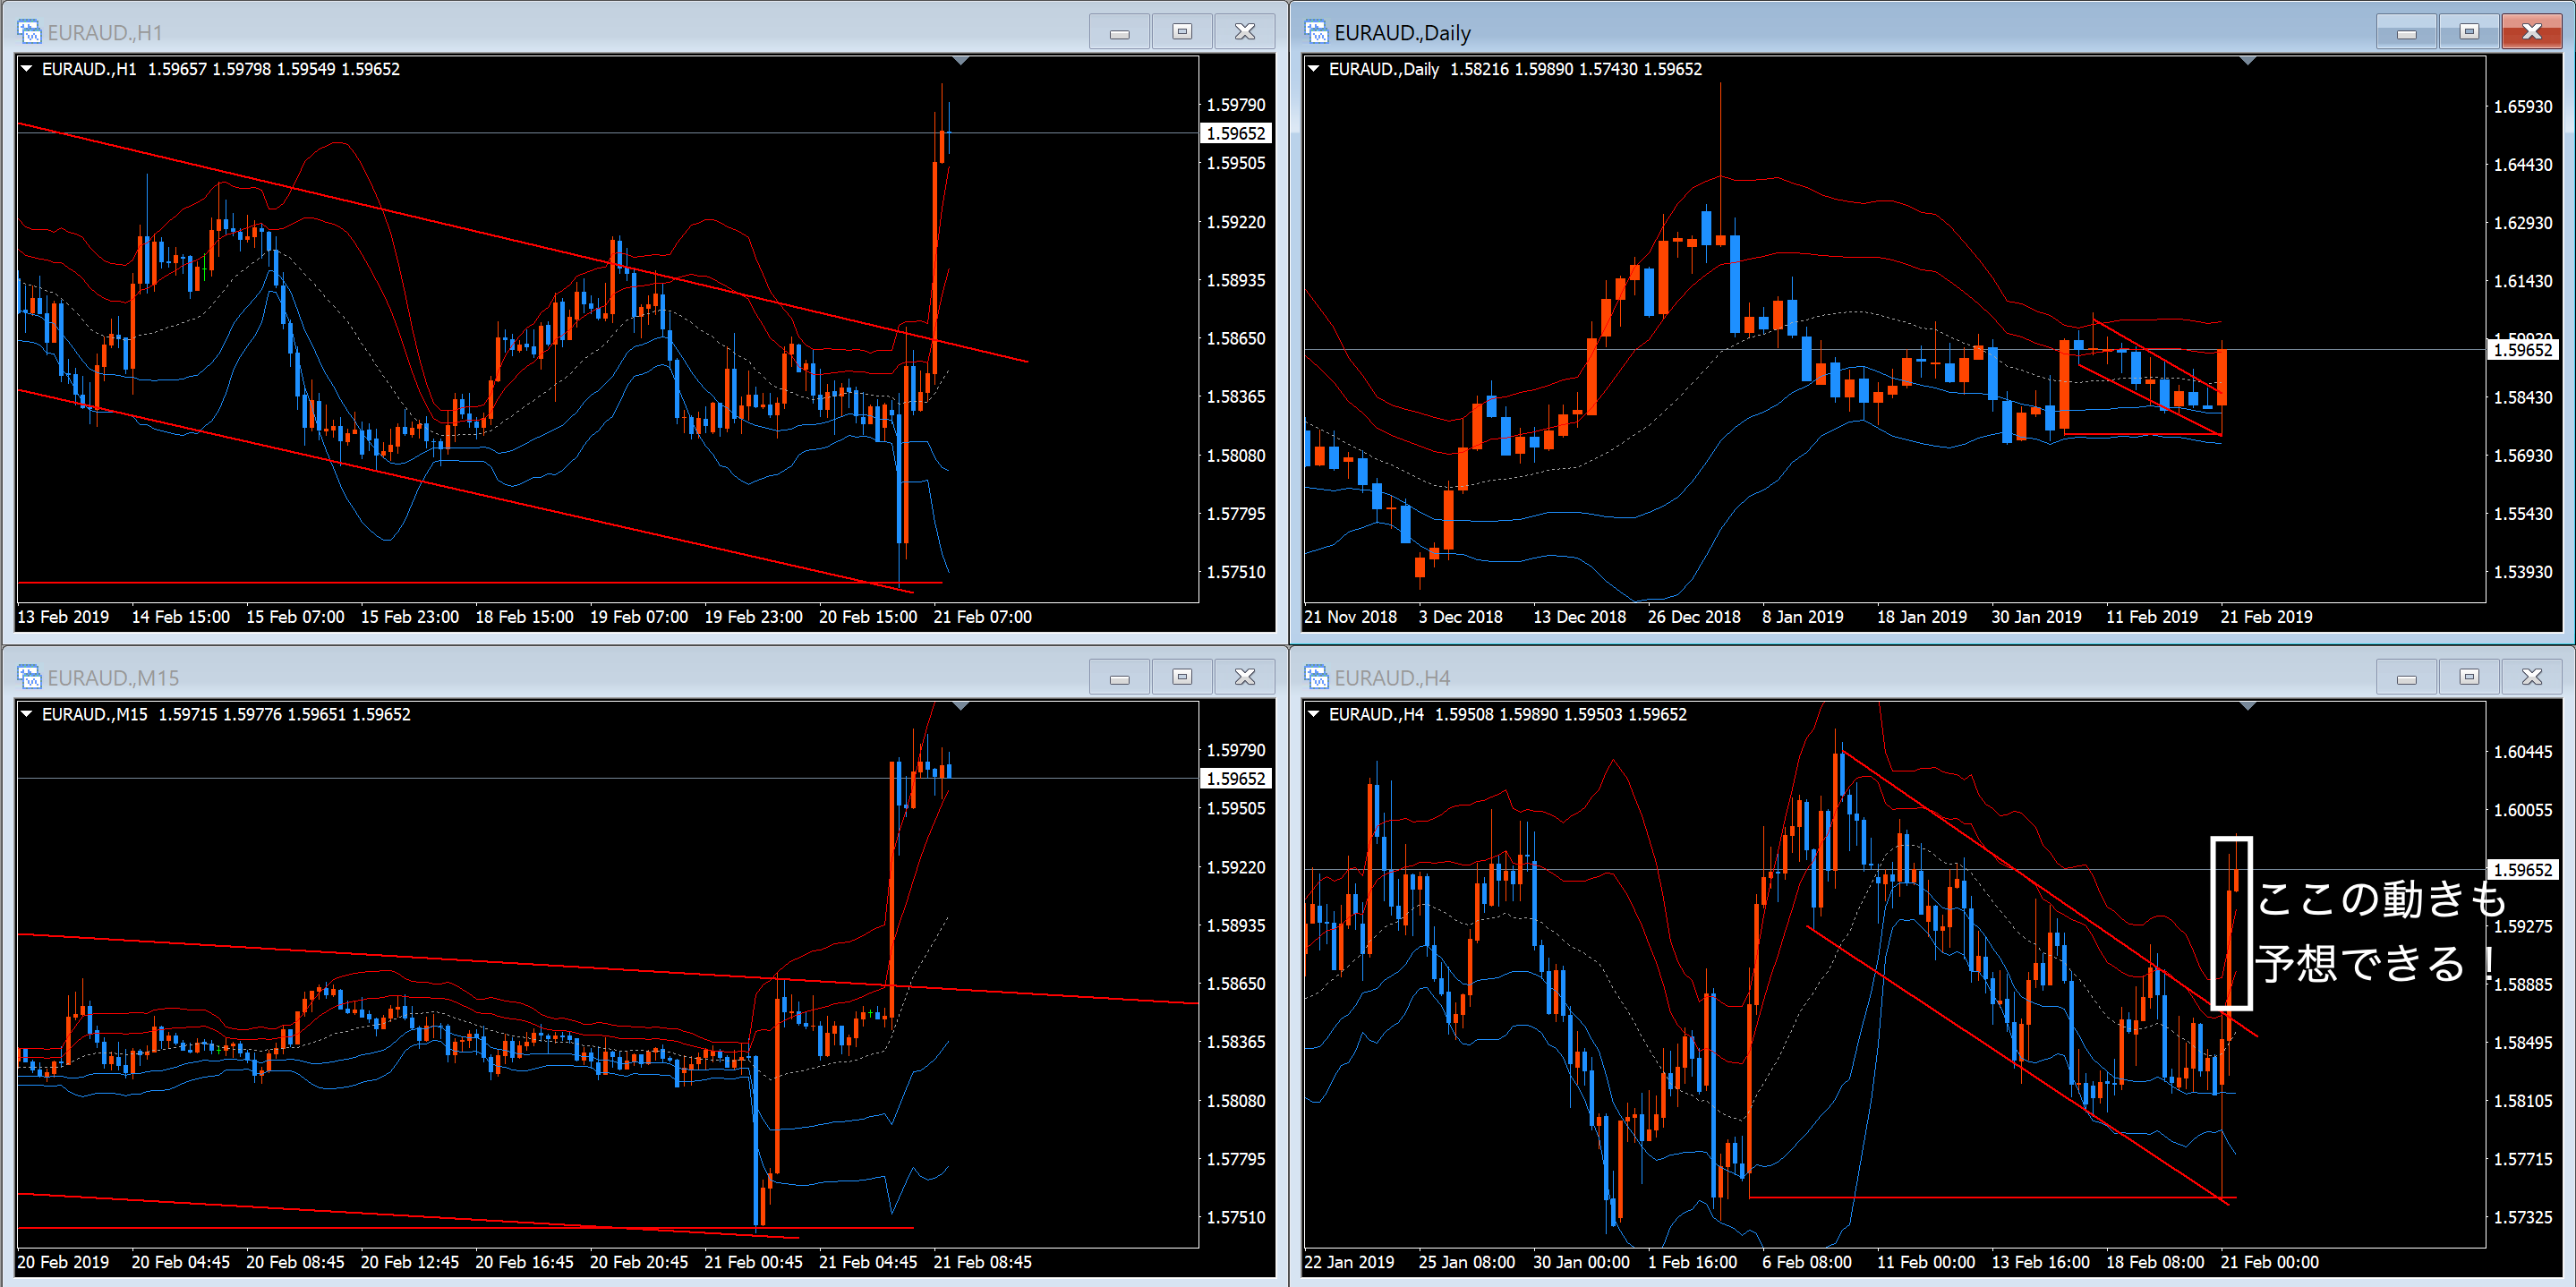The image size is (2576, 1287).
Task: Click the EURAUD H1 chart window icon
Action: tap(29, 32)
